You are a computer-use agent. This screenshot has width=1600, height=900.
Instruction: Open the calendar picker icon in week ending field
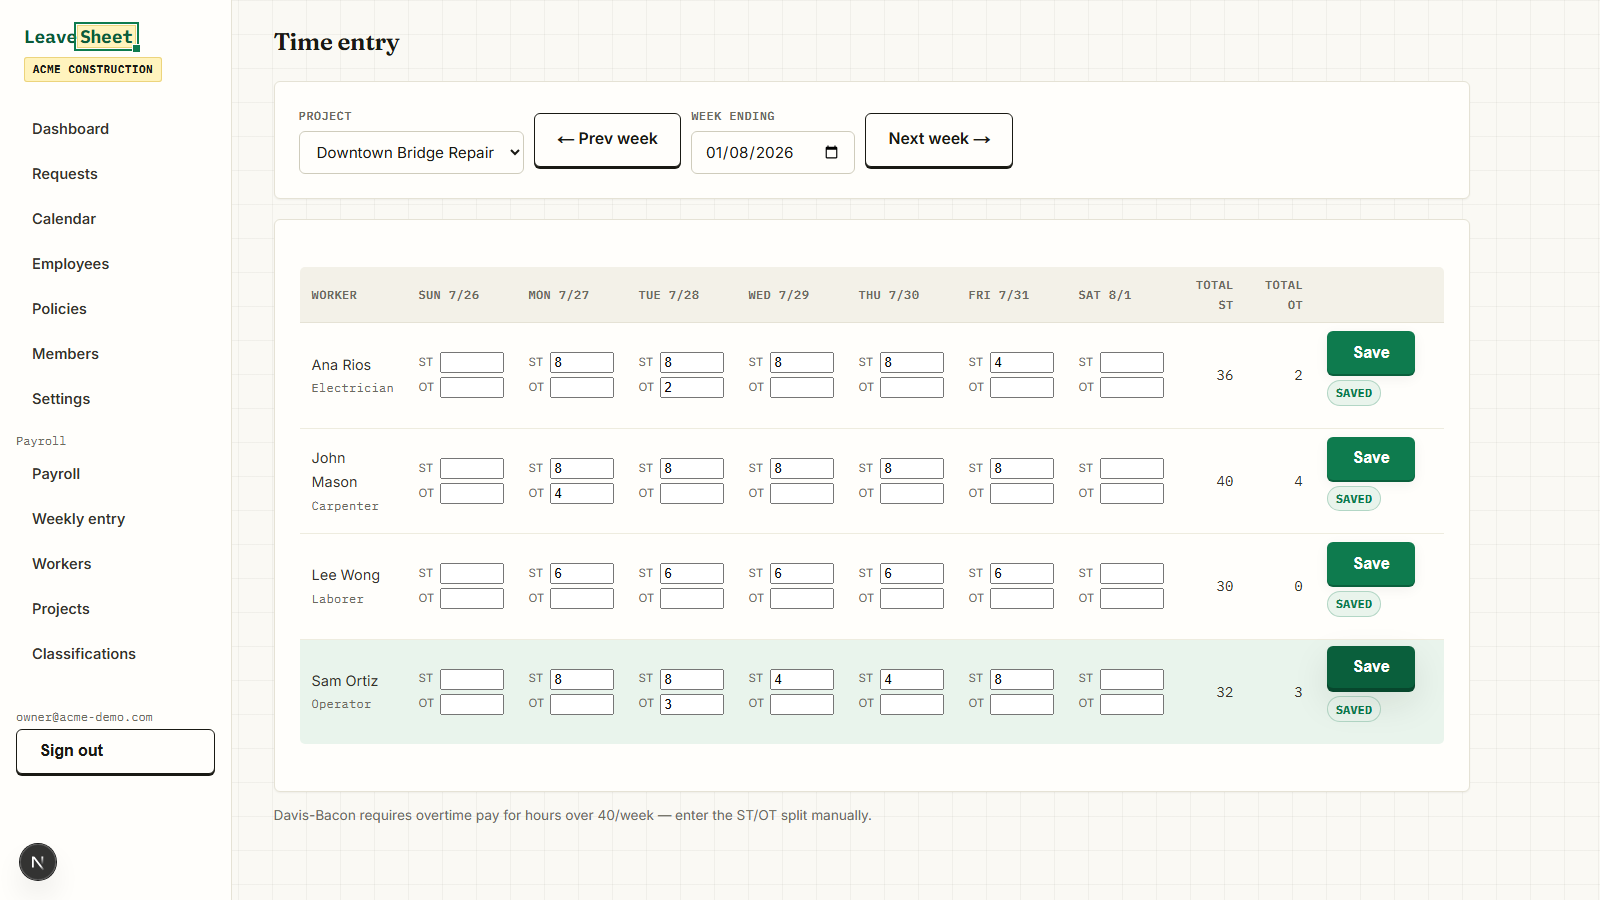831,152
